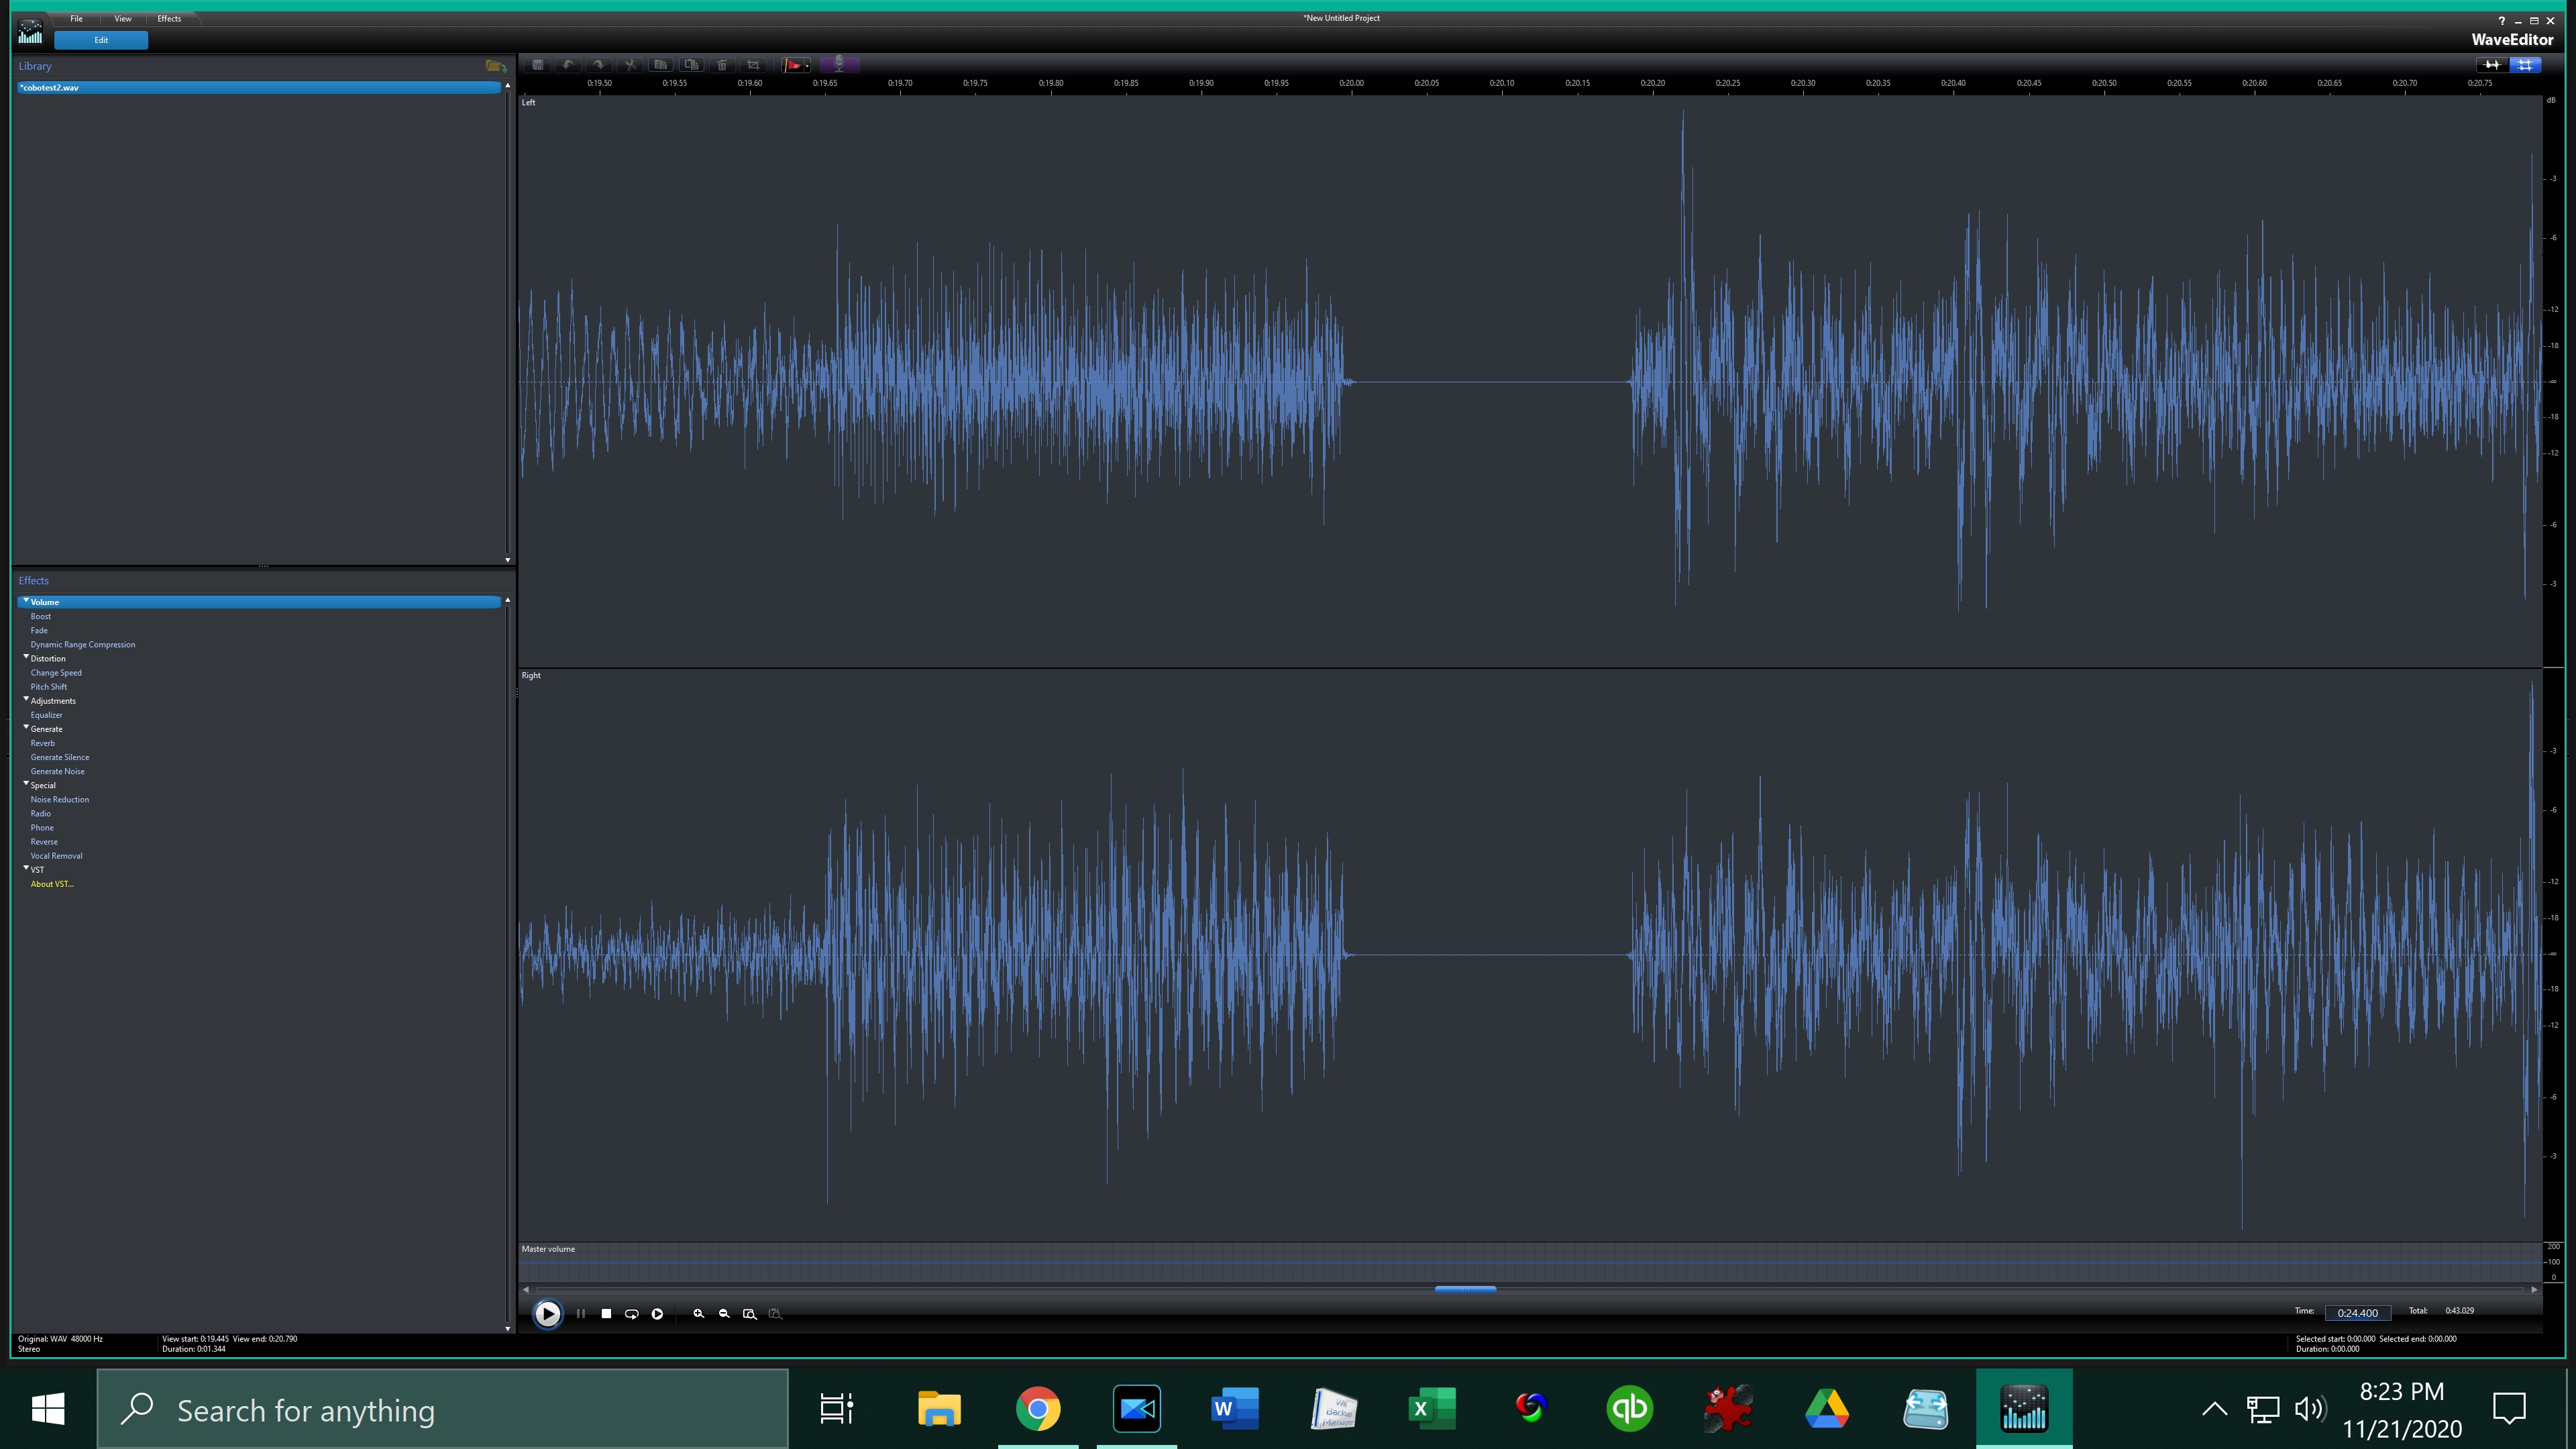Click the Zoom in magnifier icon

point(699,1314)
